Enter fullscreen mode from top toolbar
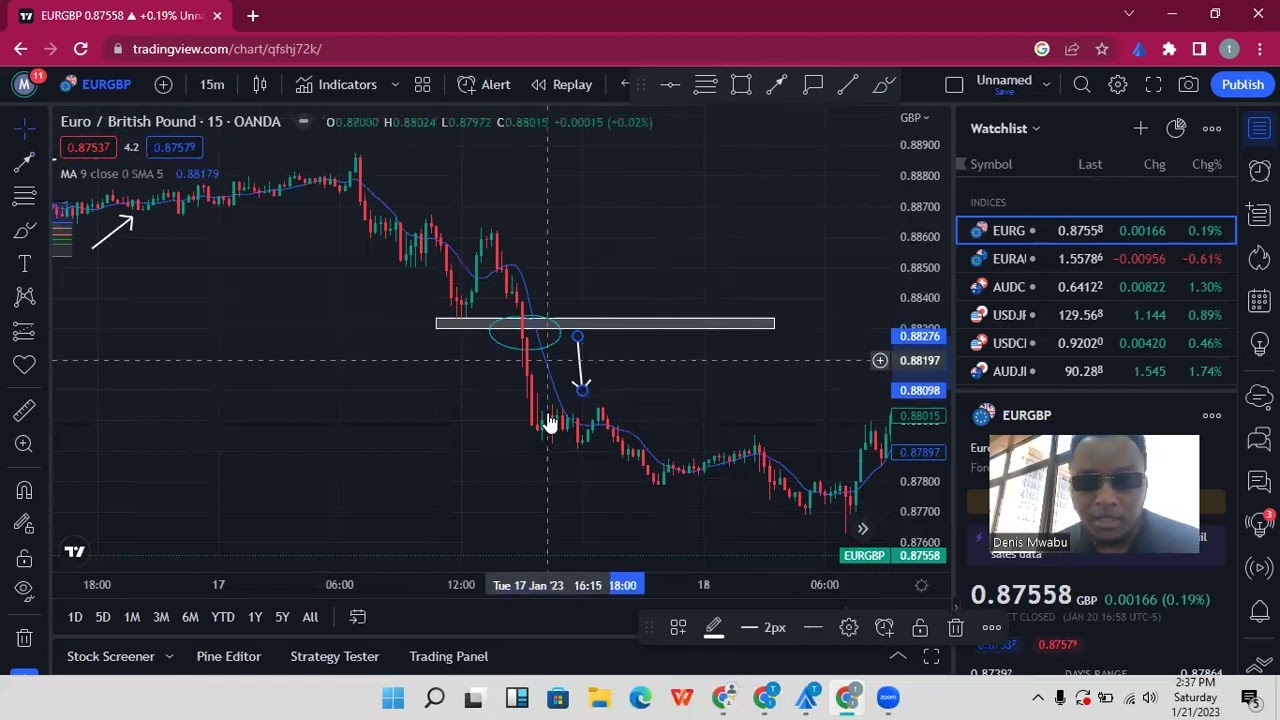 tap(1153, 85)
